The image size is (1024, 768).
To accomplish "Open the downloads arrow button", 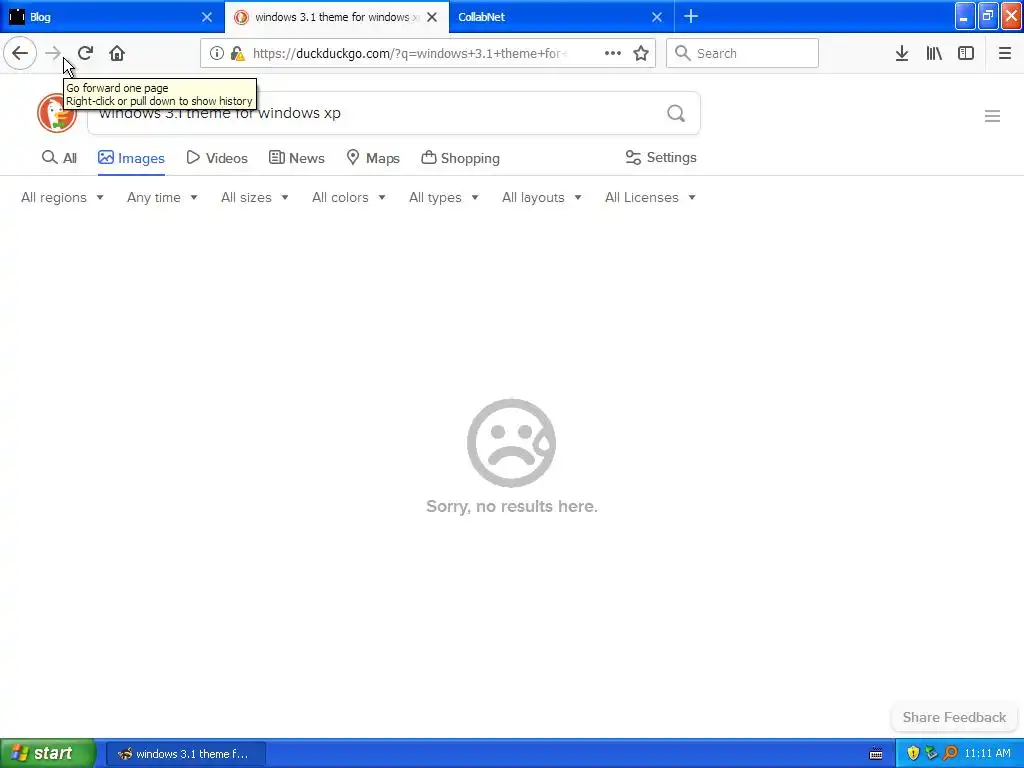I will 902,54.
